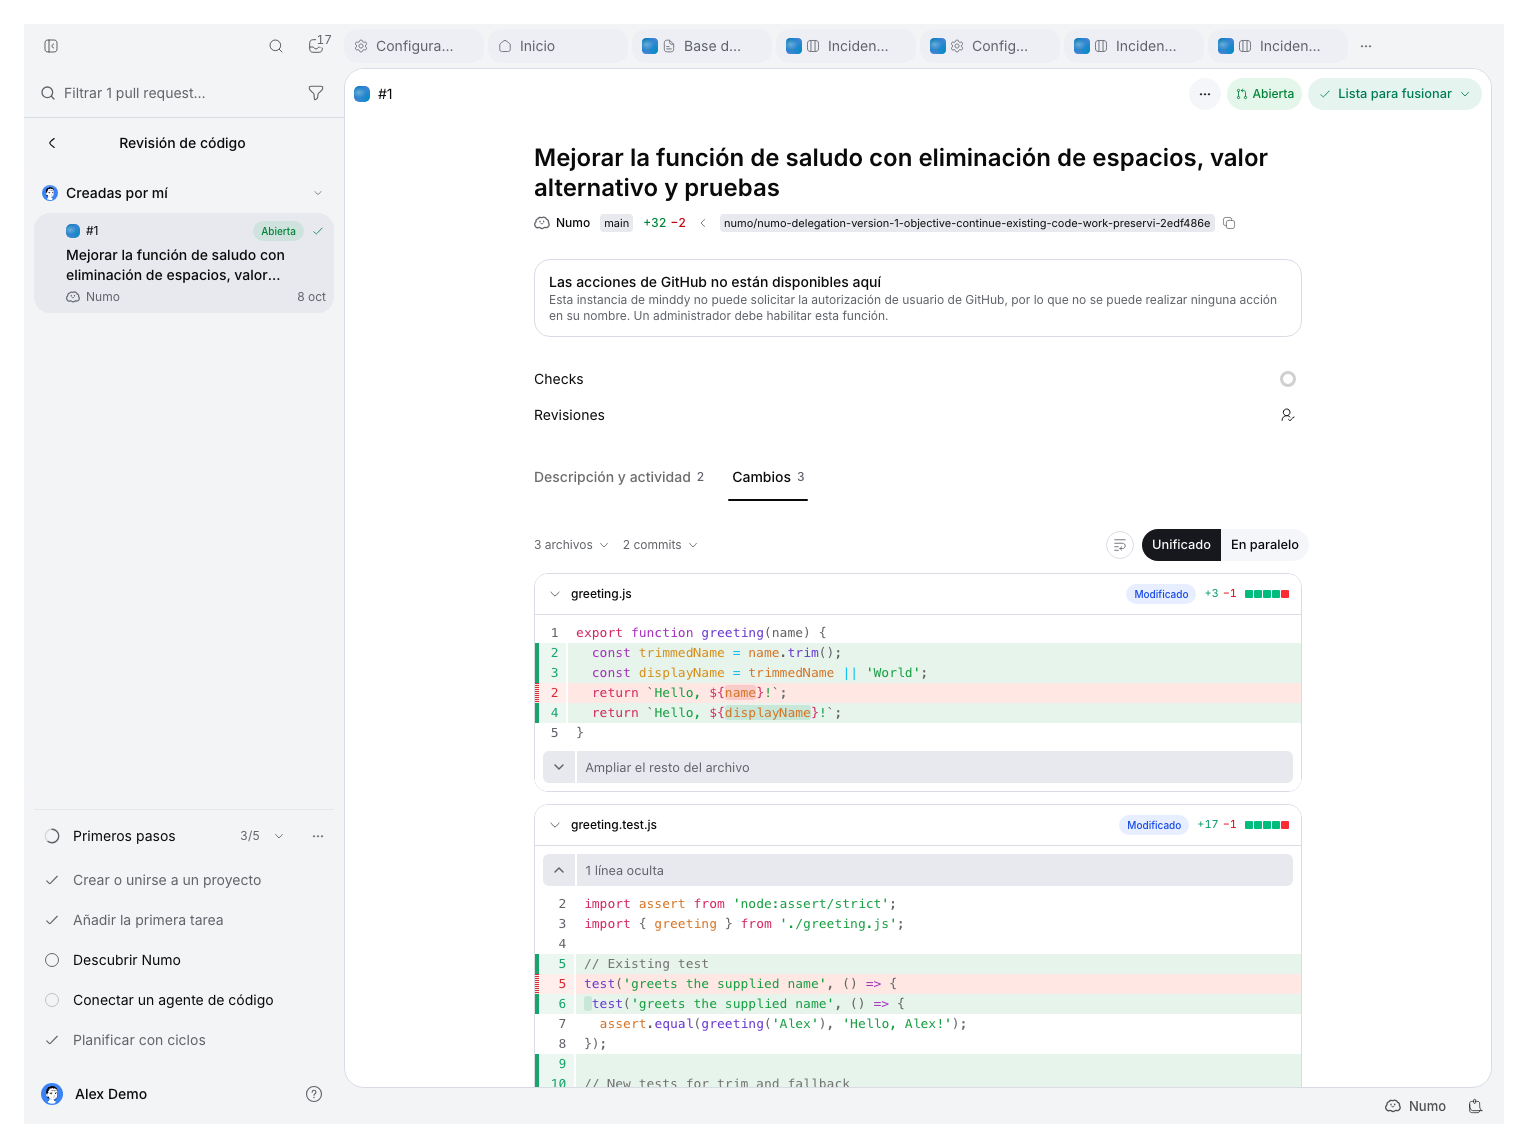The width and height of the screenshot is (1528, 1148).
Task: Mark Conectar un agente de código done
Action: pyautogui.click(x=52, y=1000)
